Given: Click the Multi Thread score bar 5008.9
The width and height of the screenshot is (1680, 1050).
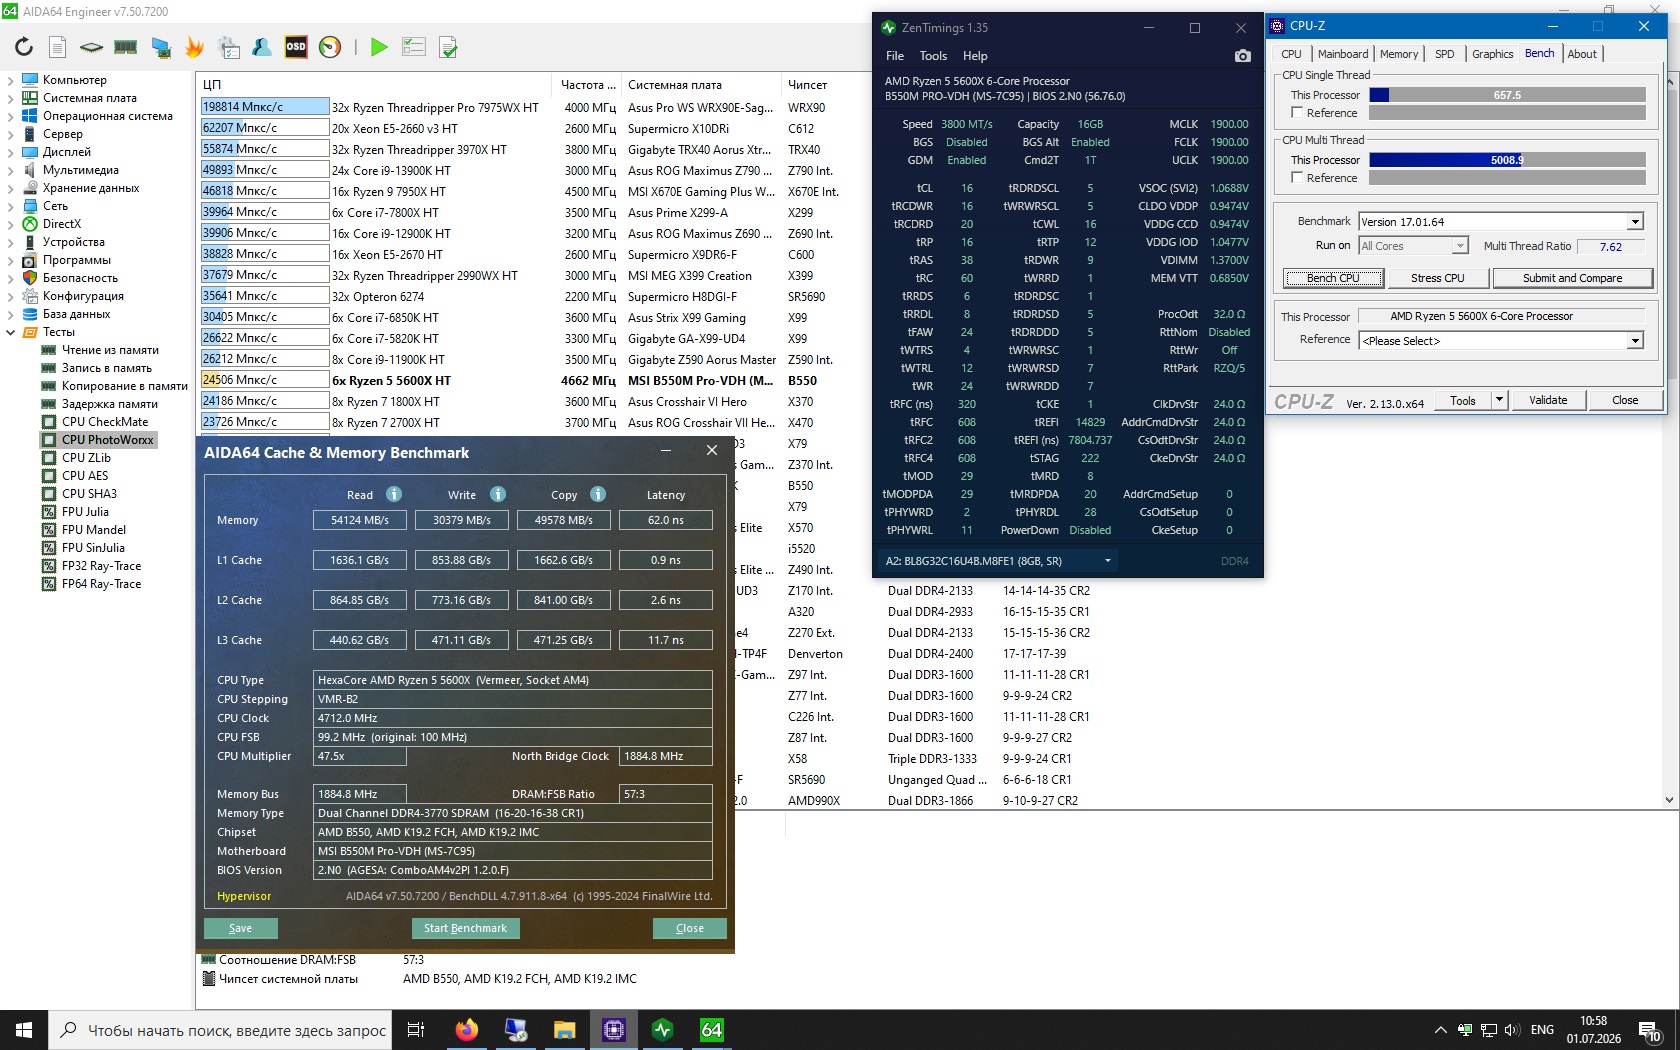Looking at the screenshot, I should coord(1507,160).
